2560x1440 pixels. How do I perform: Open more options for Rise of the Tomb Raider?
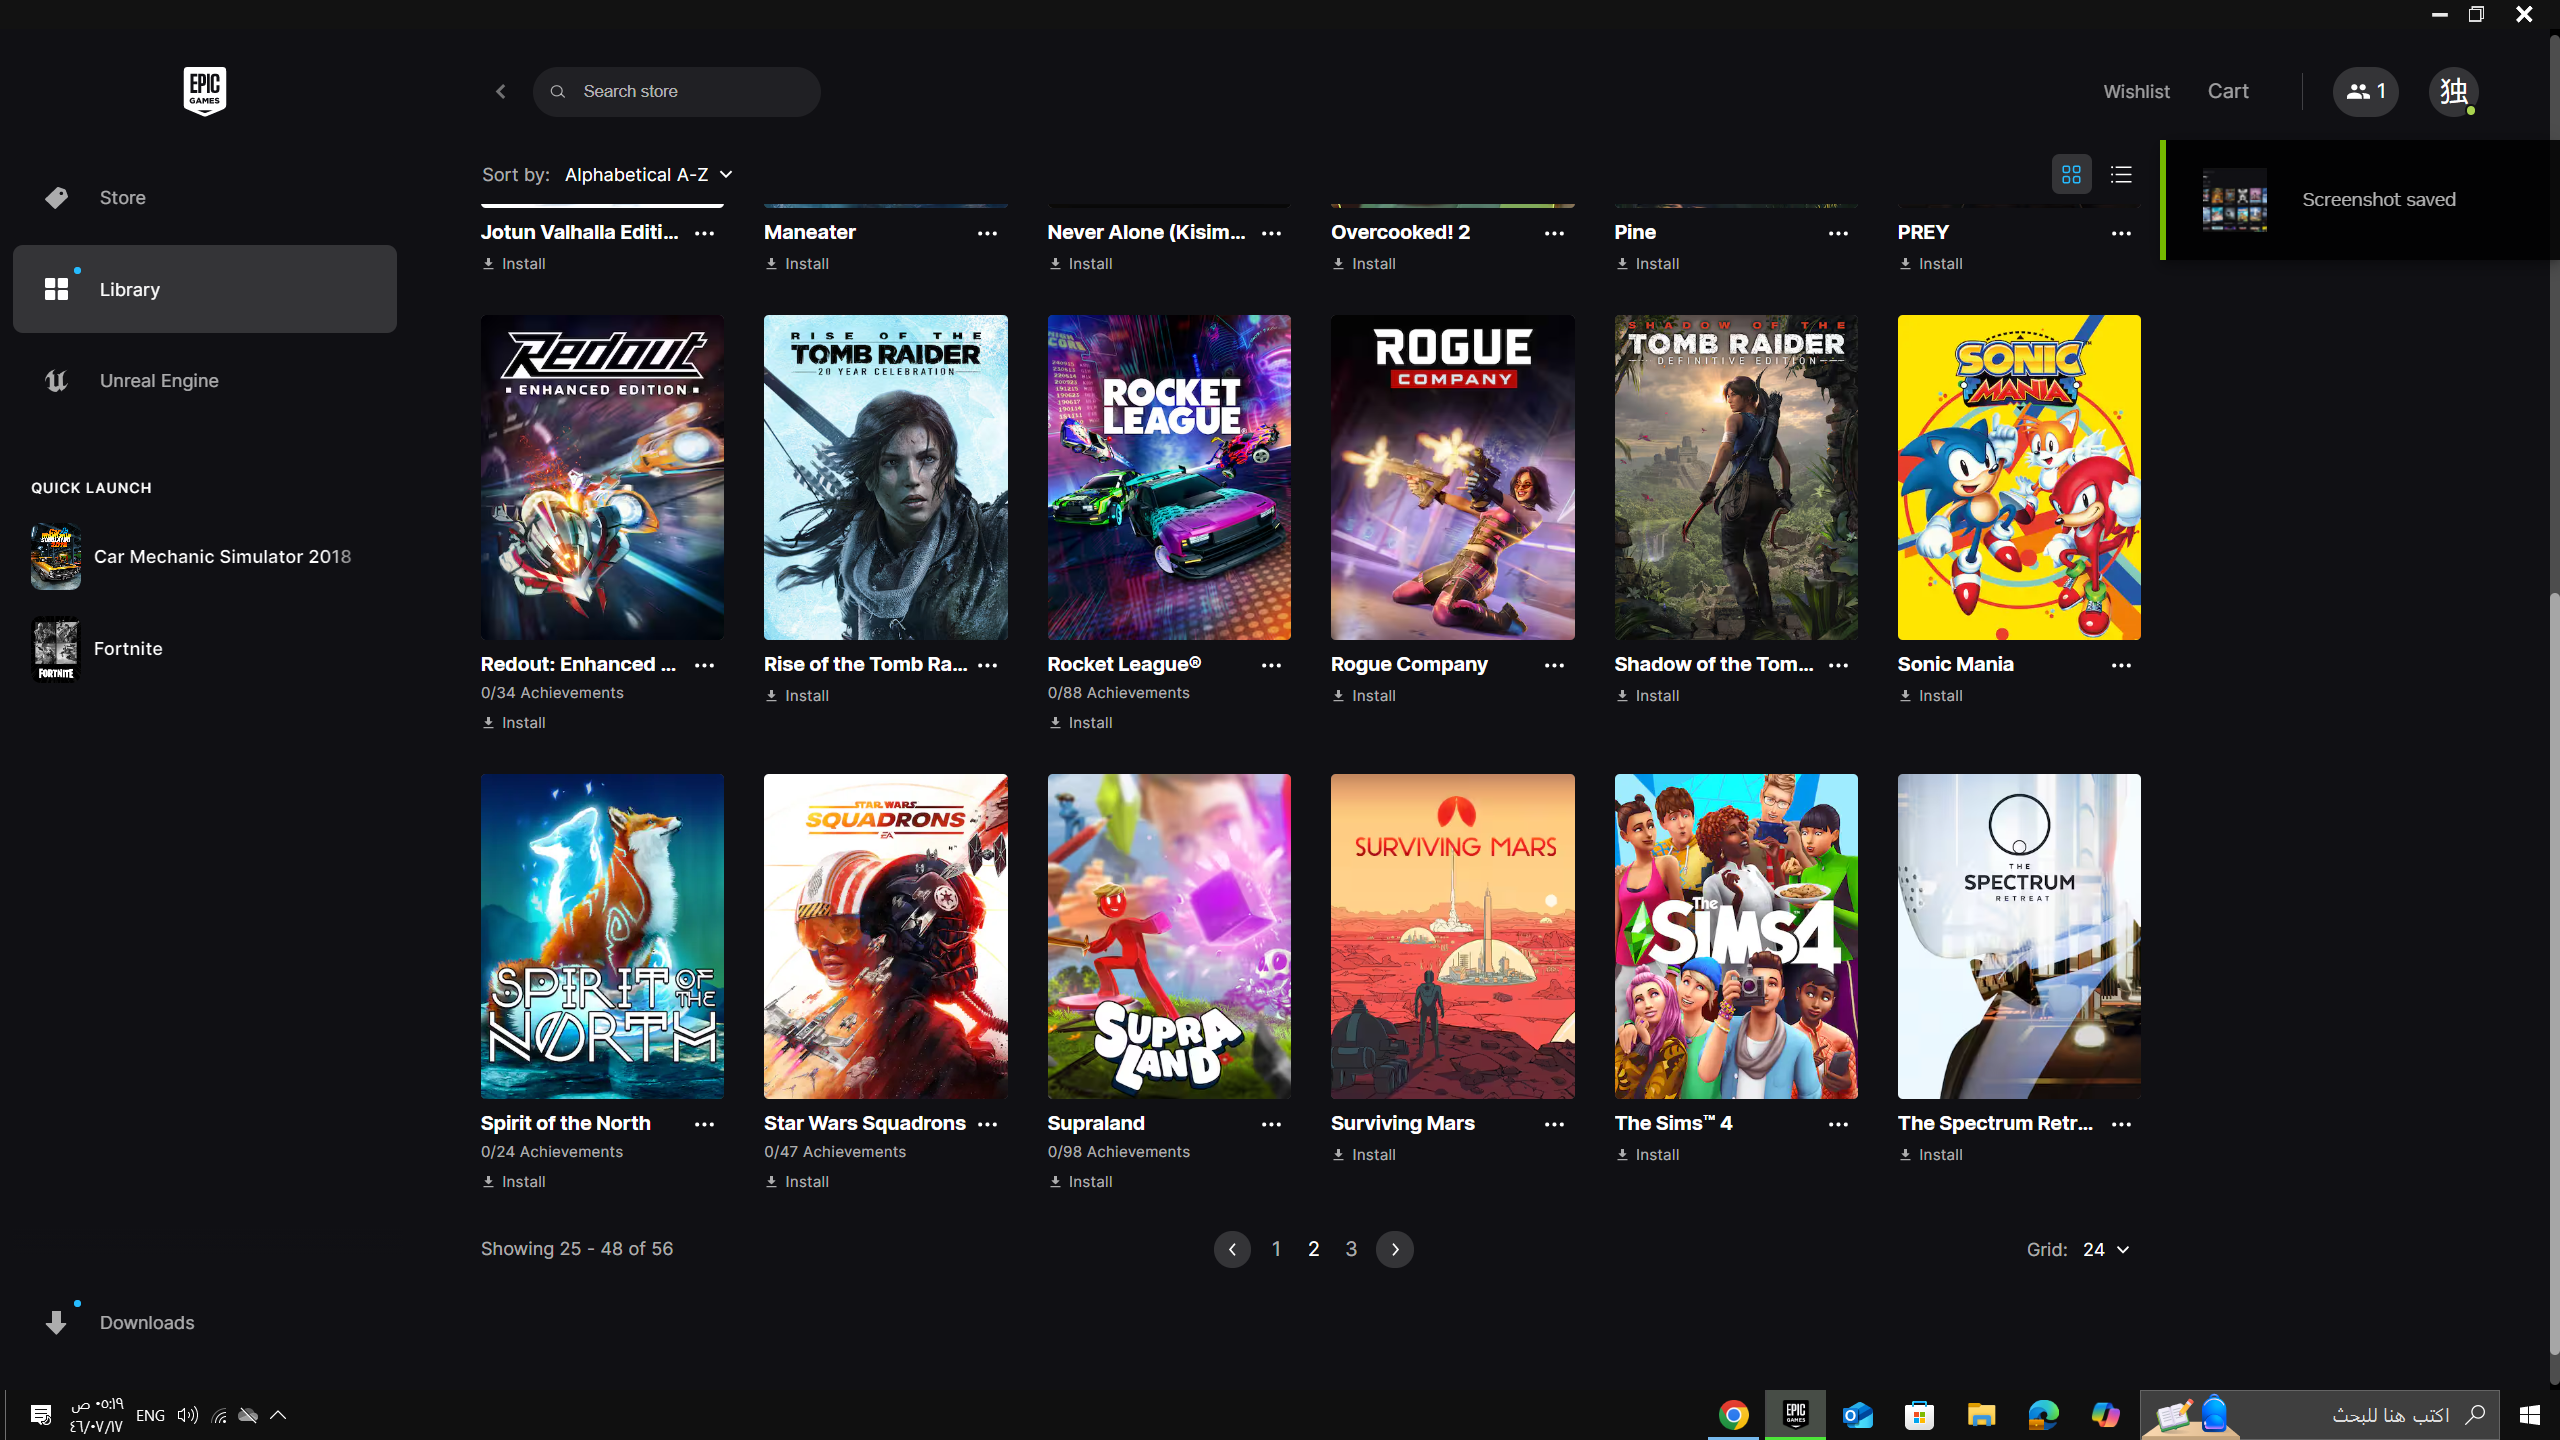pyautogui.click(x=987, y=665)
